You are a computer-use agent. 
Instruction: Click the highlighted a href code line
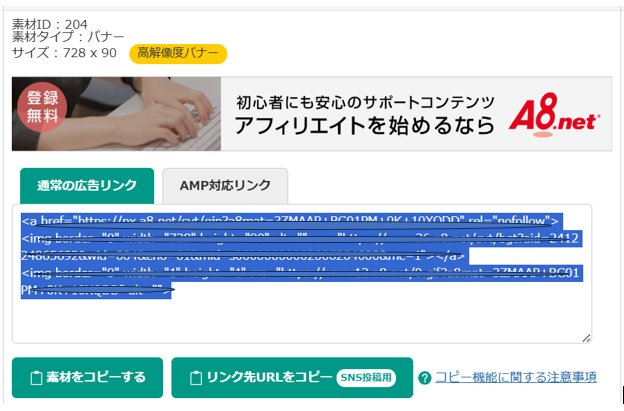click(290, 219)
